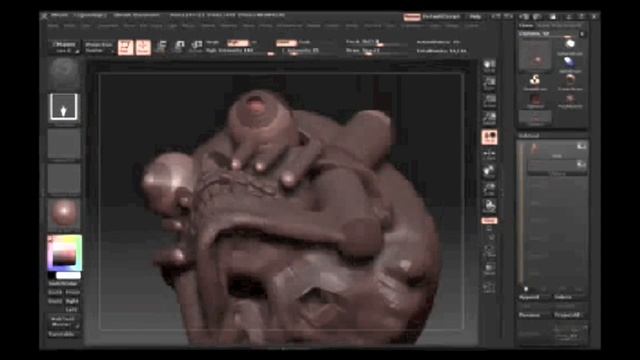Screen dimensions: 640x360
Task: Toggle visibility of the second subtool
Action: (581, 164)
